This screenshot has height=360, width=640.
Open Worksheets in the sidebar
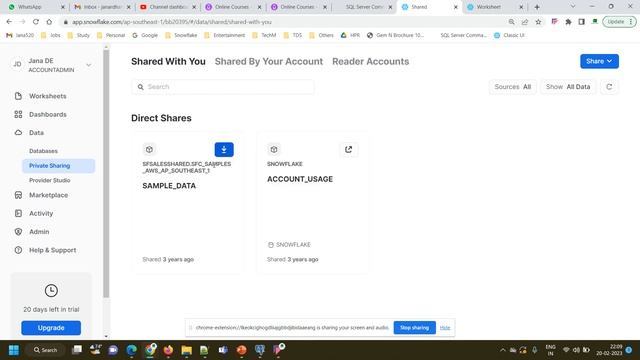(47, 96)
